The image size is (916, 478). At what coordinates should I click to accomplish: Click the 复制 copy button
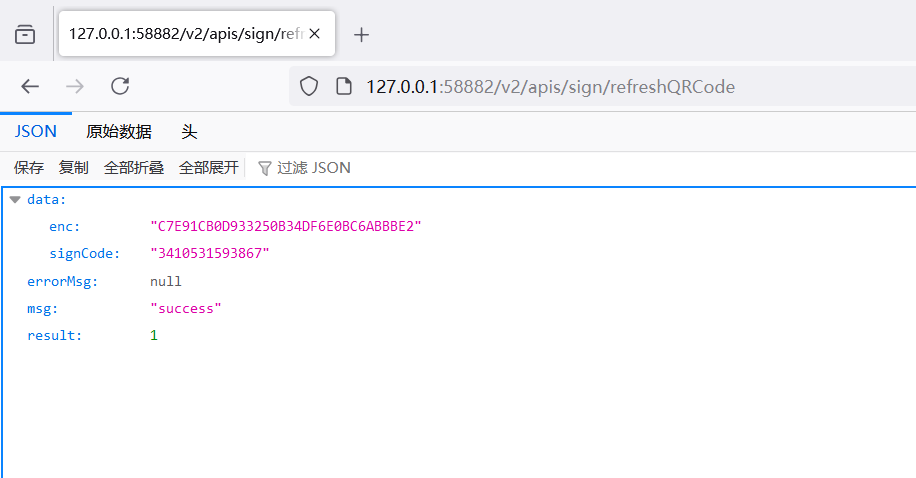(x=74, y=168)
